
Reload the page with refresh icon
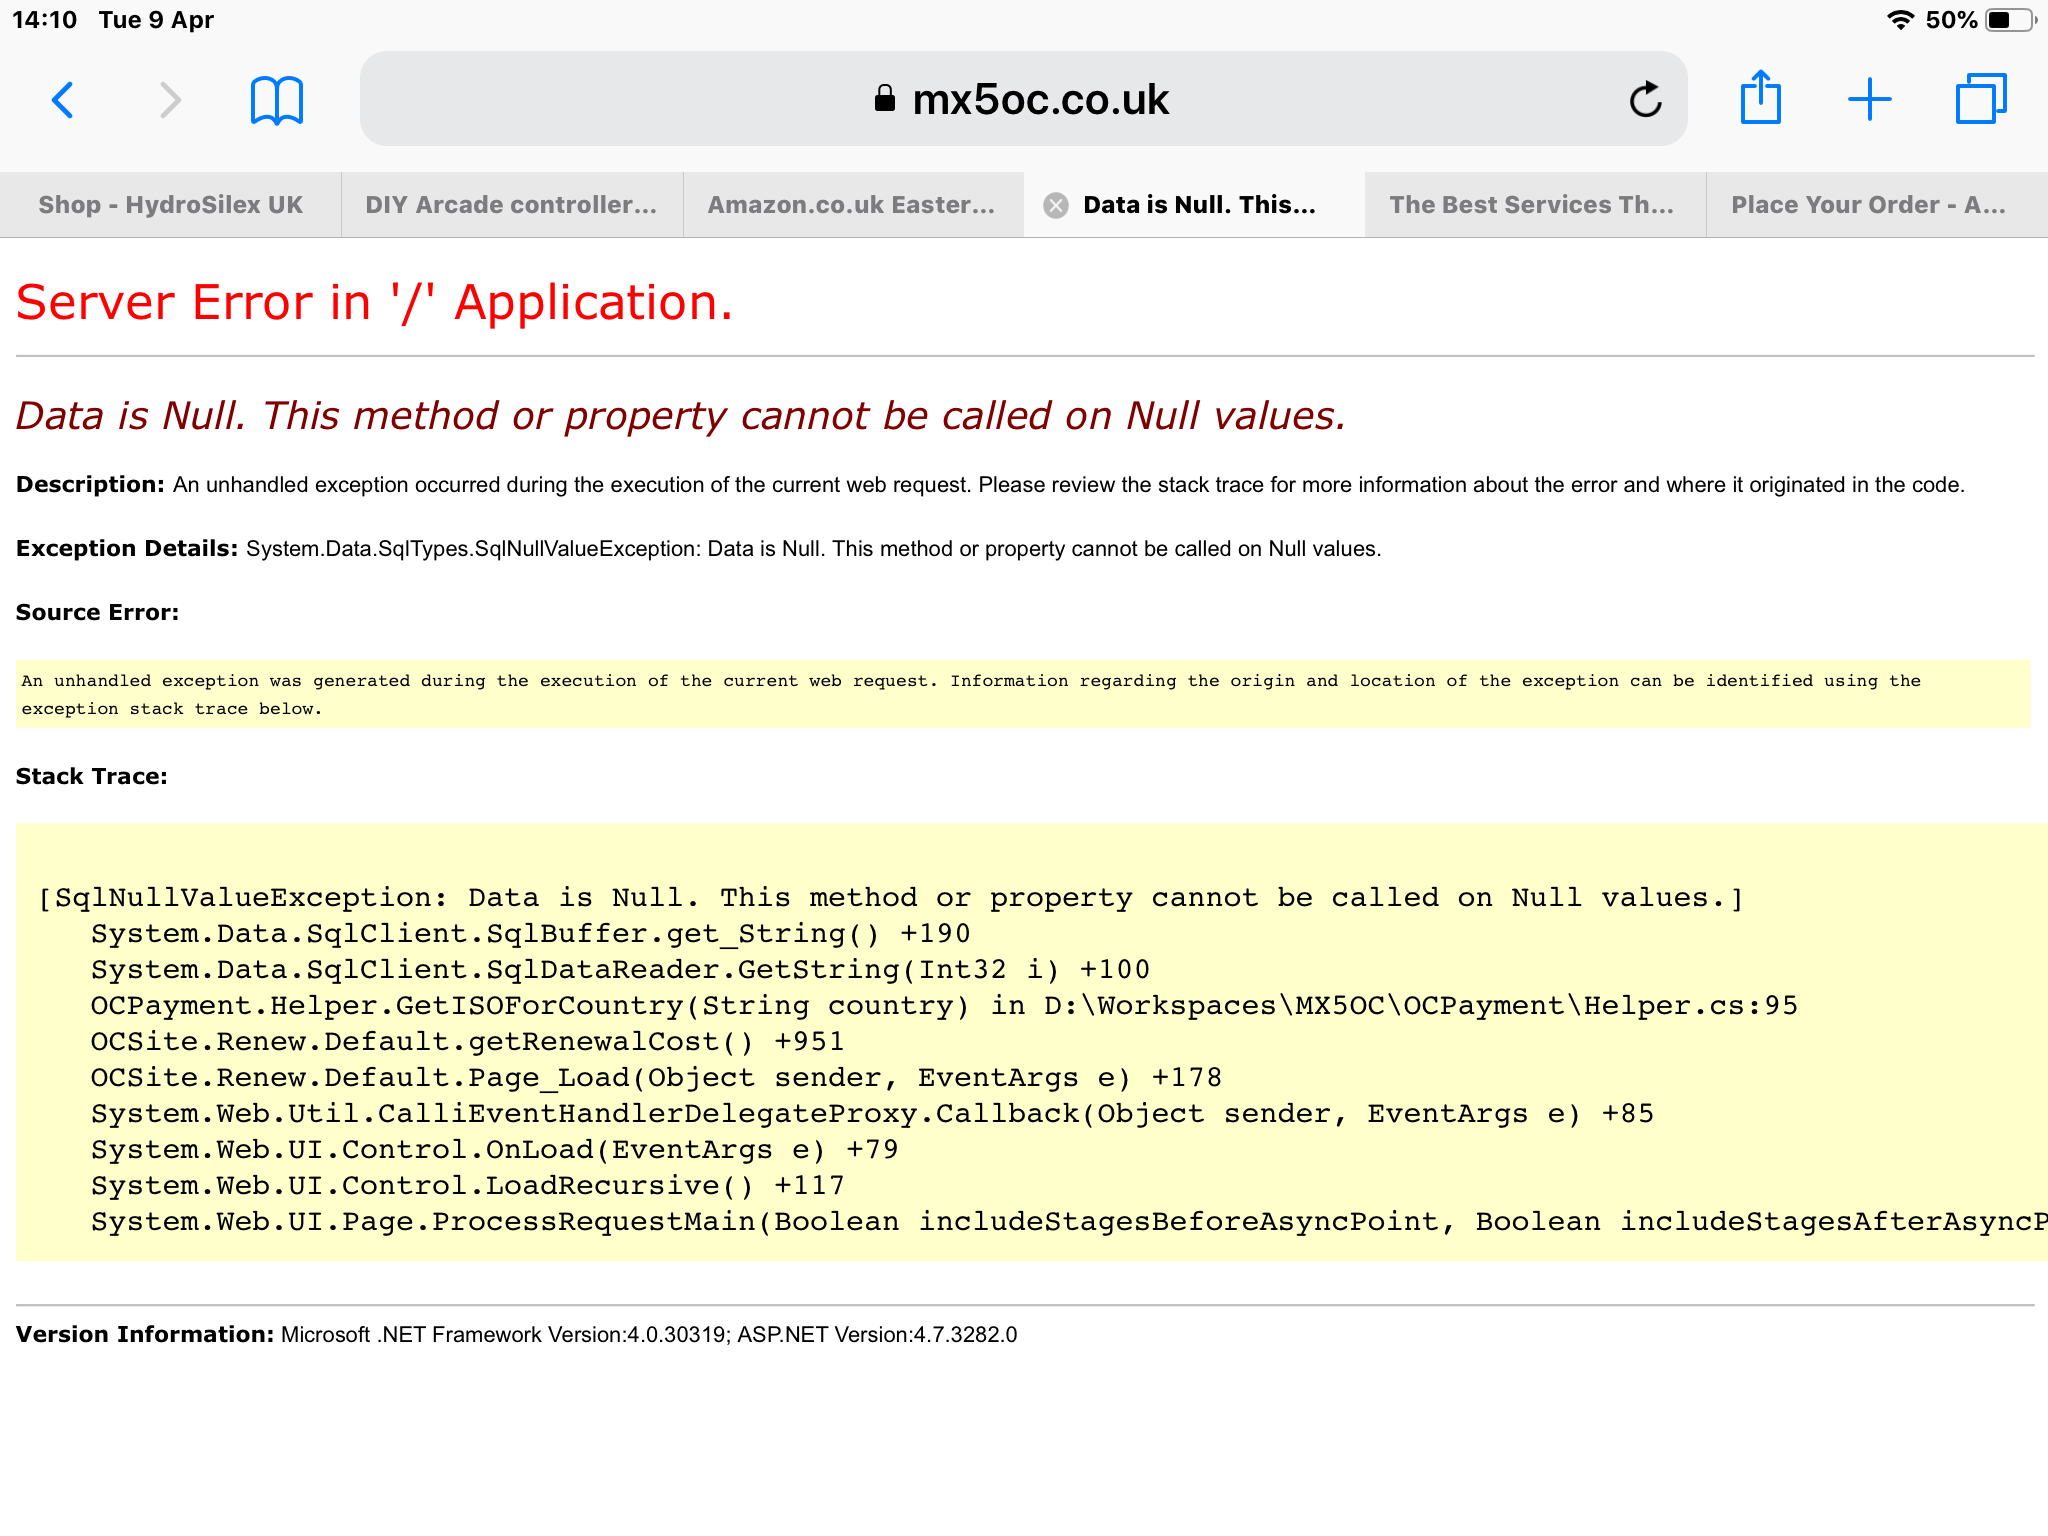[1645, 100]
